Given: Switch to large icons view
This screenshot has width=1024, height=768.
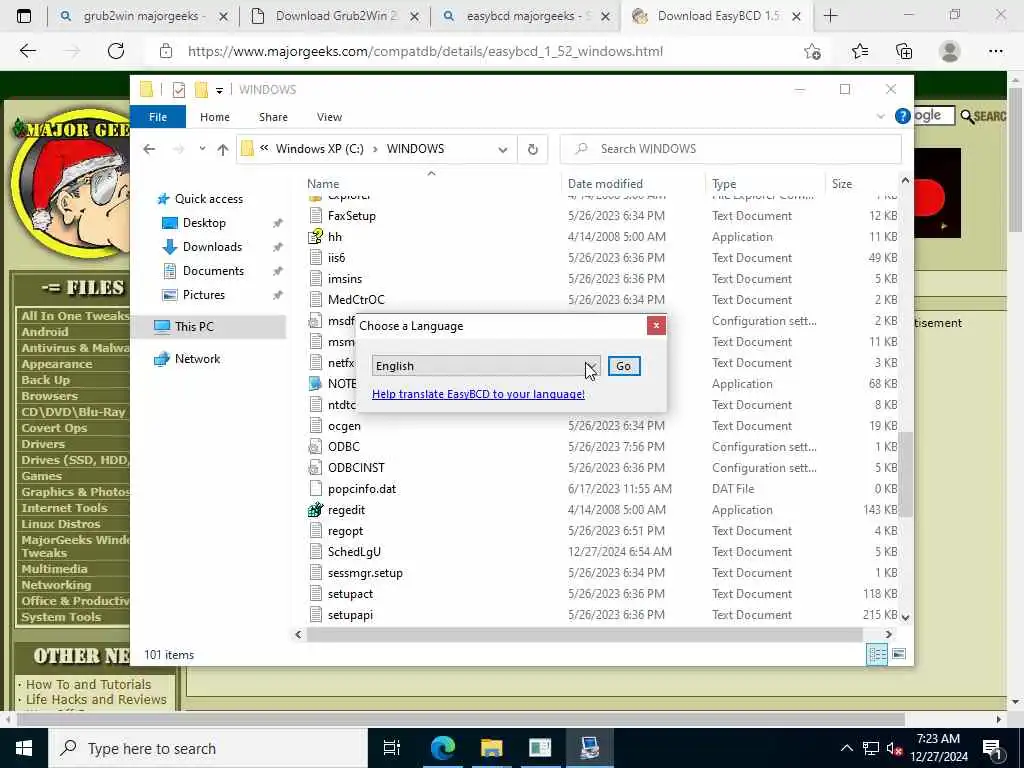Looking at the screenshot, I should tap(899, 654).
